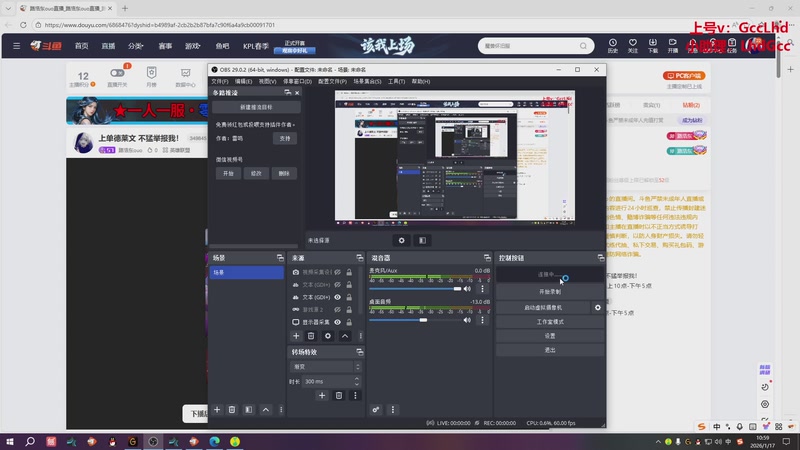This screenshot has width=800, height=450.
Task: Open Douyu 历史 history icon
Action: pyautogui.click(x=613, y=45)
